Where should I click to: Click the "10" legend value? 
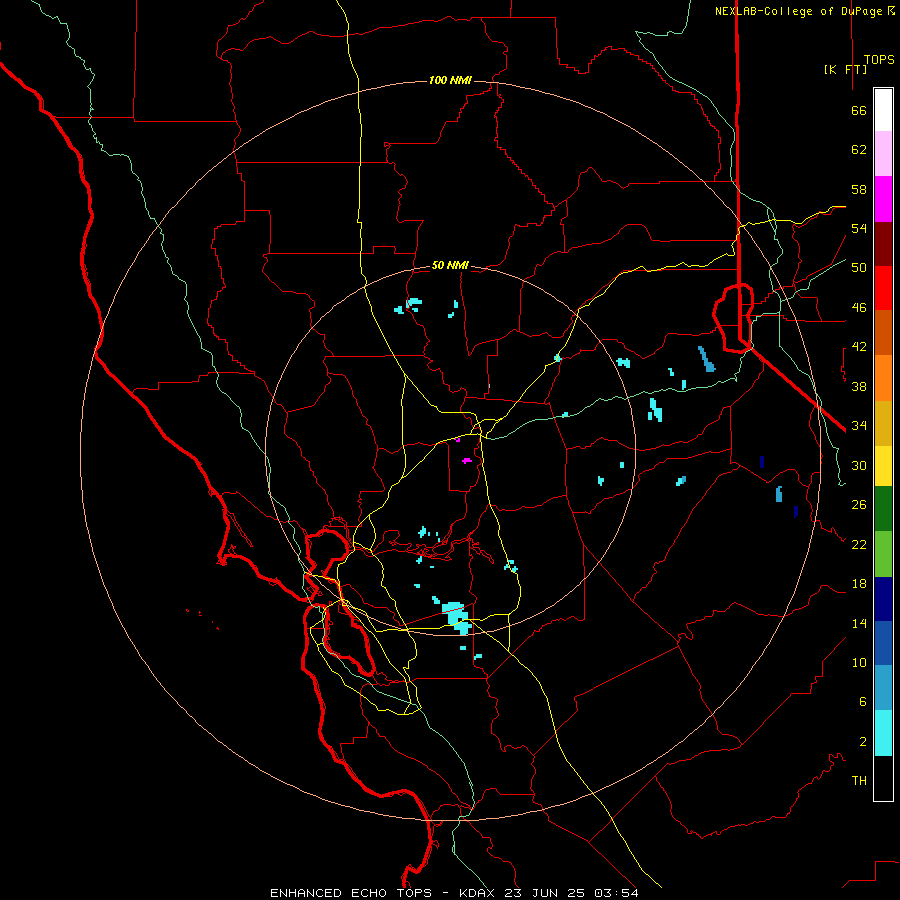click(x=859, y=663)
